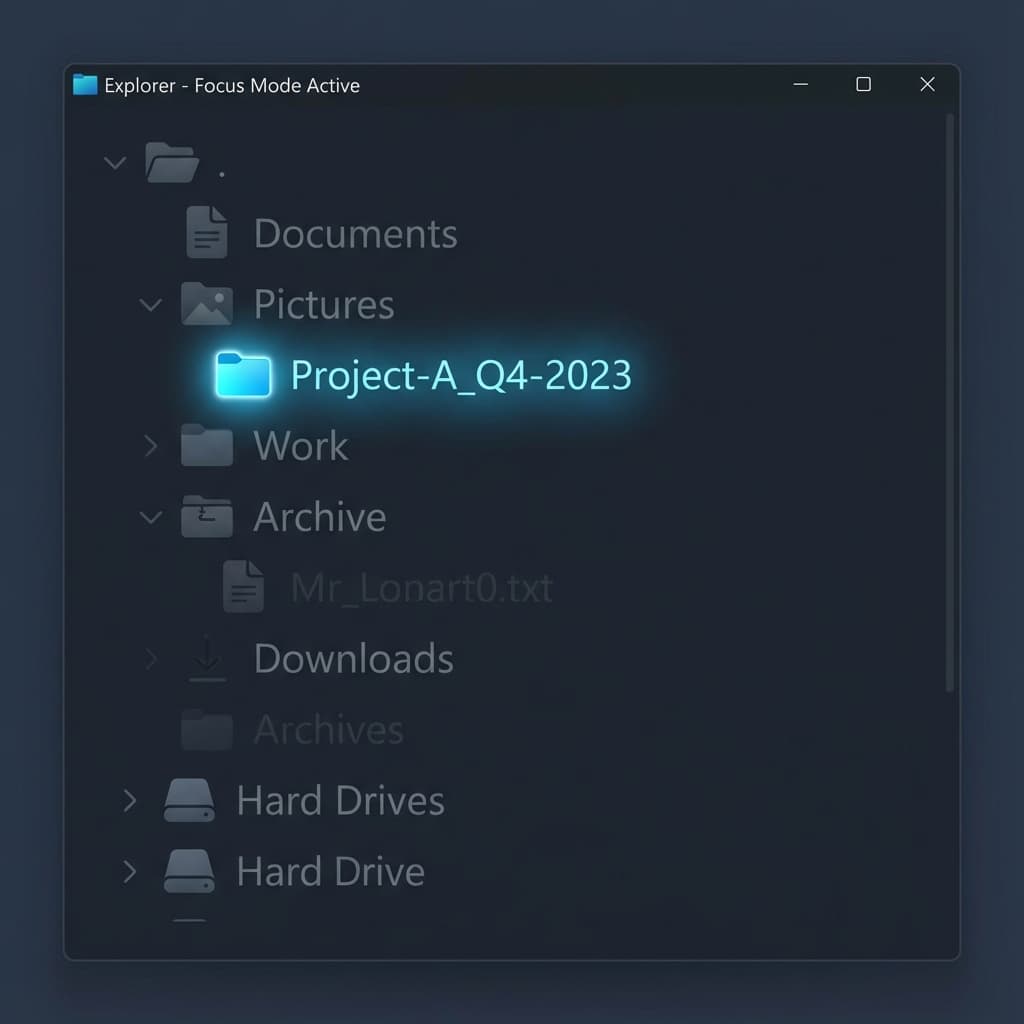Expand the Work folder
This screenshot has height=1024, width=1024.
150,445
